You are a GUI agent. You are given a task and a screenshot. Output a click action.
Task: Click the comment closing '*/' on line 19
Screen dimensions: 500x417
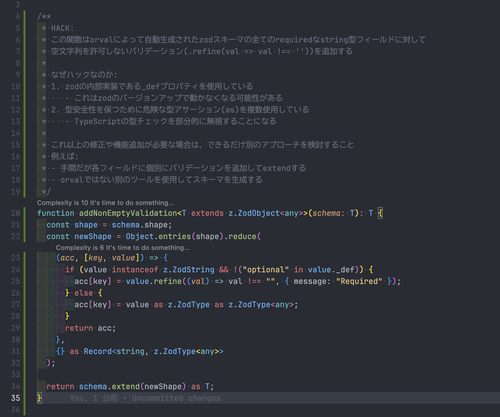coord(46,192)
